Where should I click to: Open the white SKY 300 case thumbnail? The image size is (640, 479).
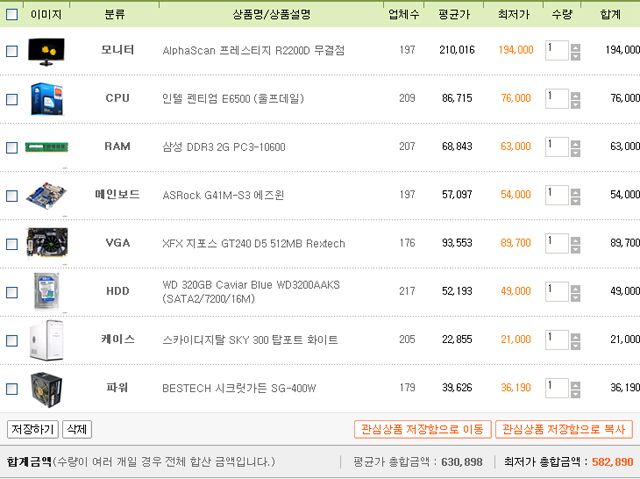click(x=47, y=340)
